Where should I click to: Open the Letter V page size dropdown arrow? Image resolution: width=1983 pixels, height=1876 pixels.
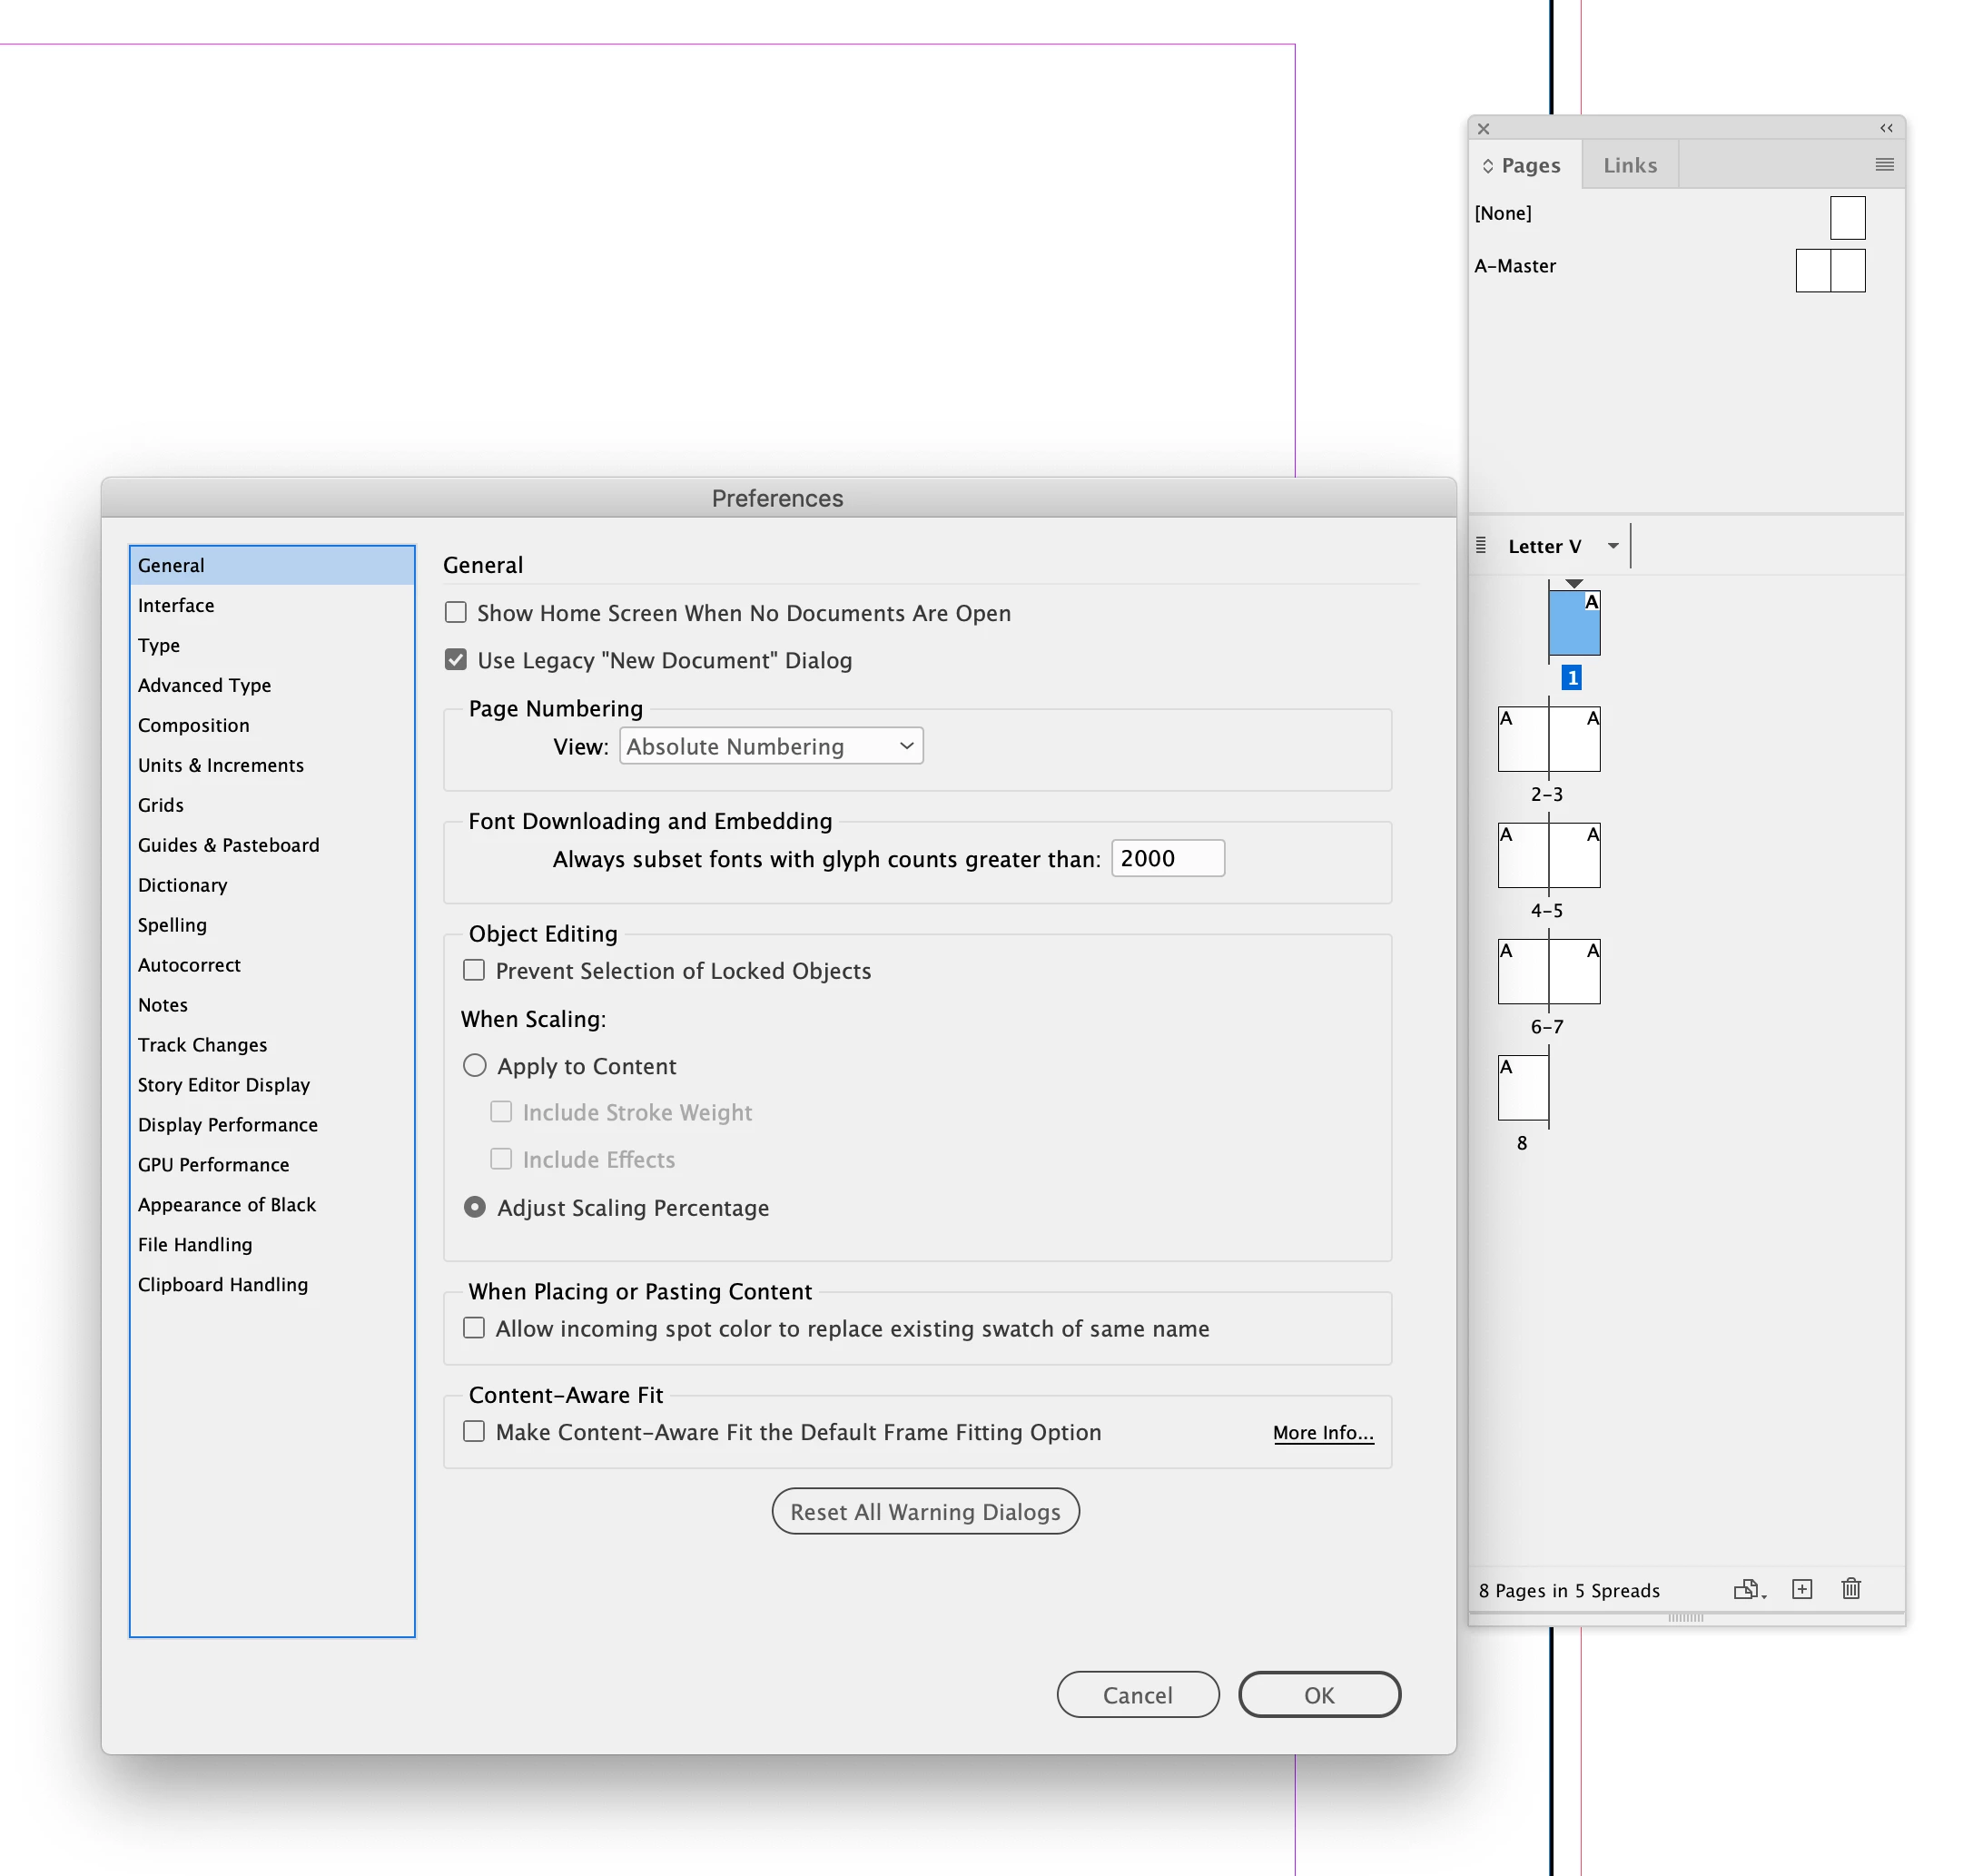1613,546
